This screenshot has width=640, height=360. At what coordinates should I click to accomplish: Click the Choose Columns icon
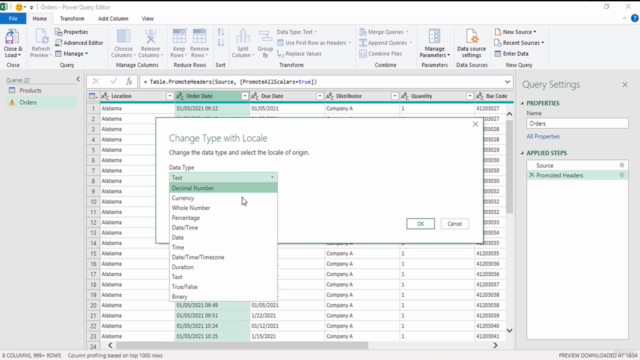click(123, 37)
